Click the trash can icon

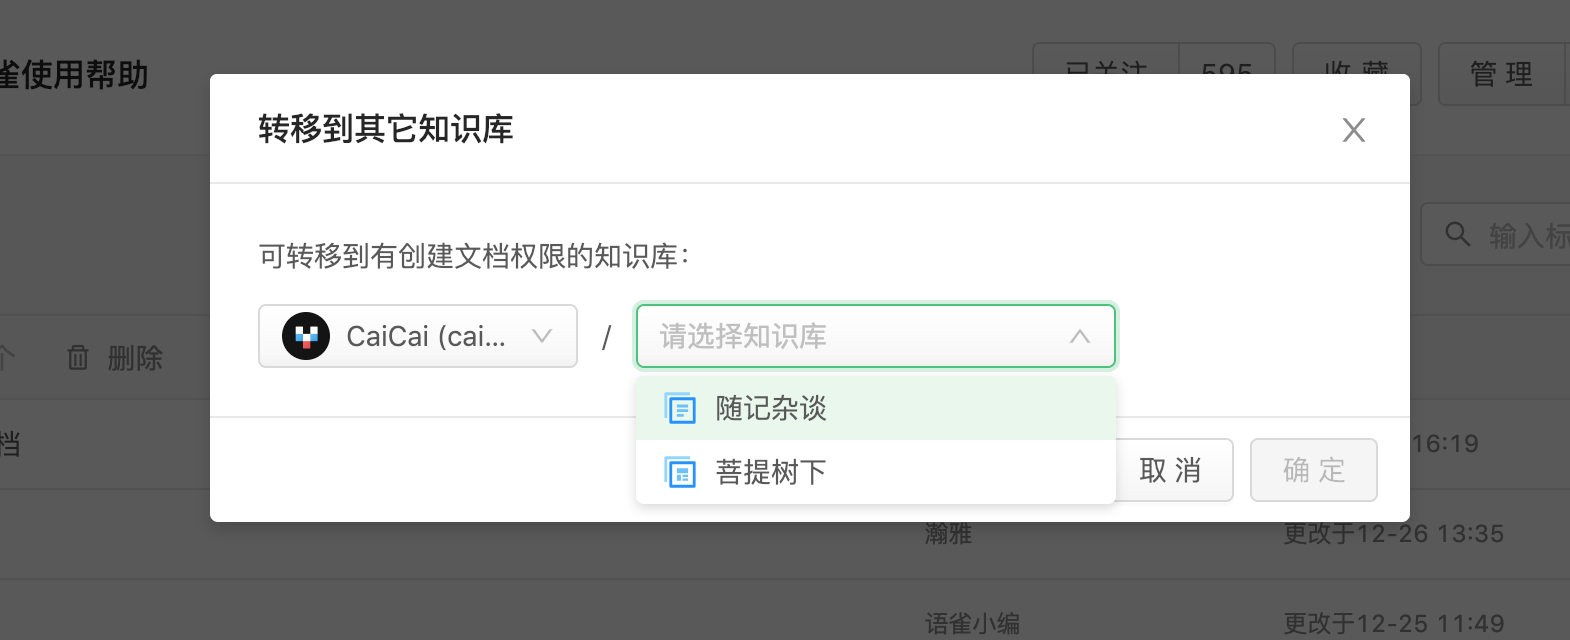tap(78, 357)
